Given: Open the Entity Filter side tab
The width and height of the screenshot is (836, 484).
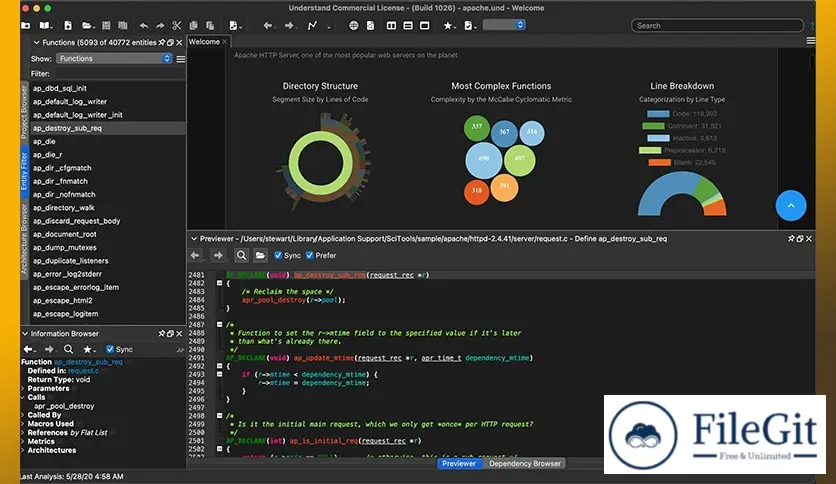Looking at the screenshot, I should pyautogui.click(x=23, y=171).
